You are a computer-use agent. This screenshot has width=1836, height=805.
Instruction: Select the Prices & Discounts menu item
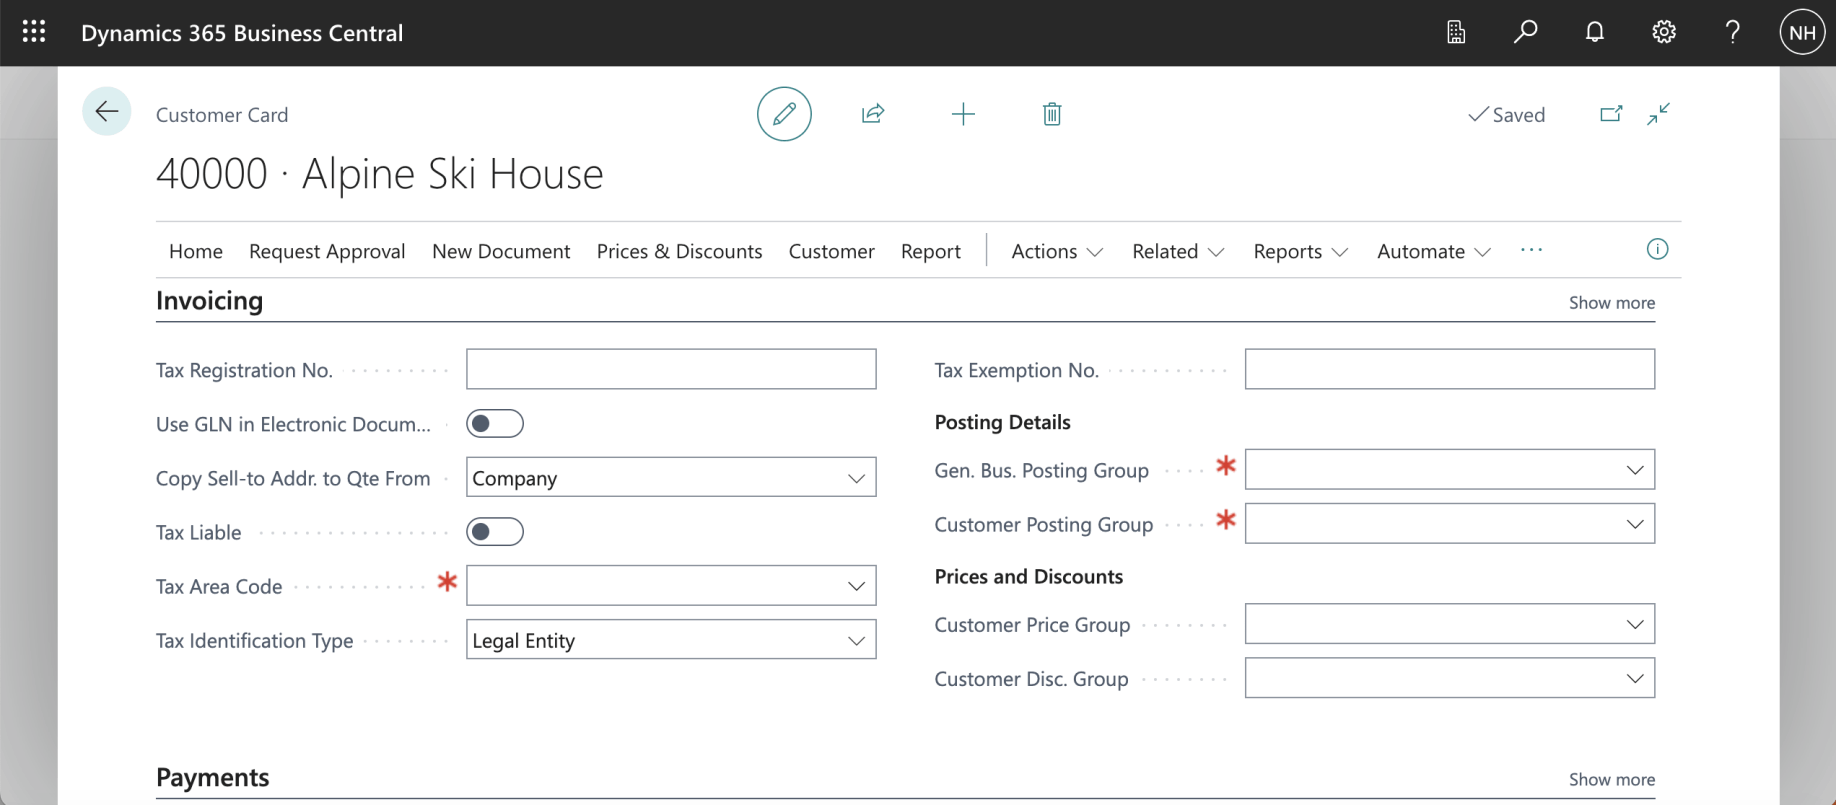pyautogui.click(x=679, y=251)
